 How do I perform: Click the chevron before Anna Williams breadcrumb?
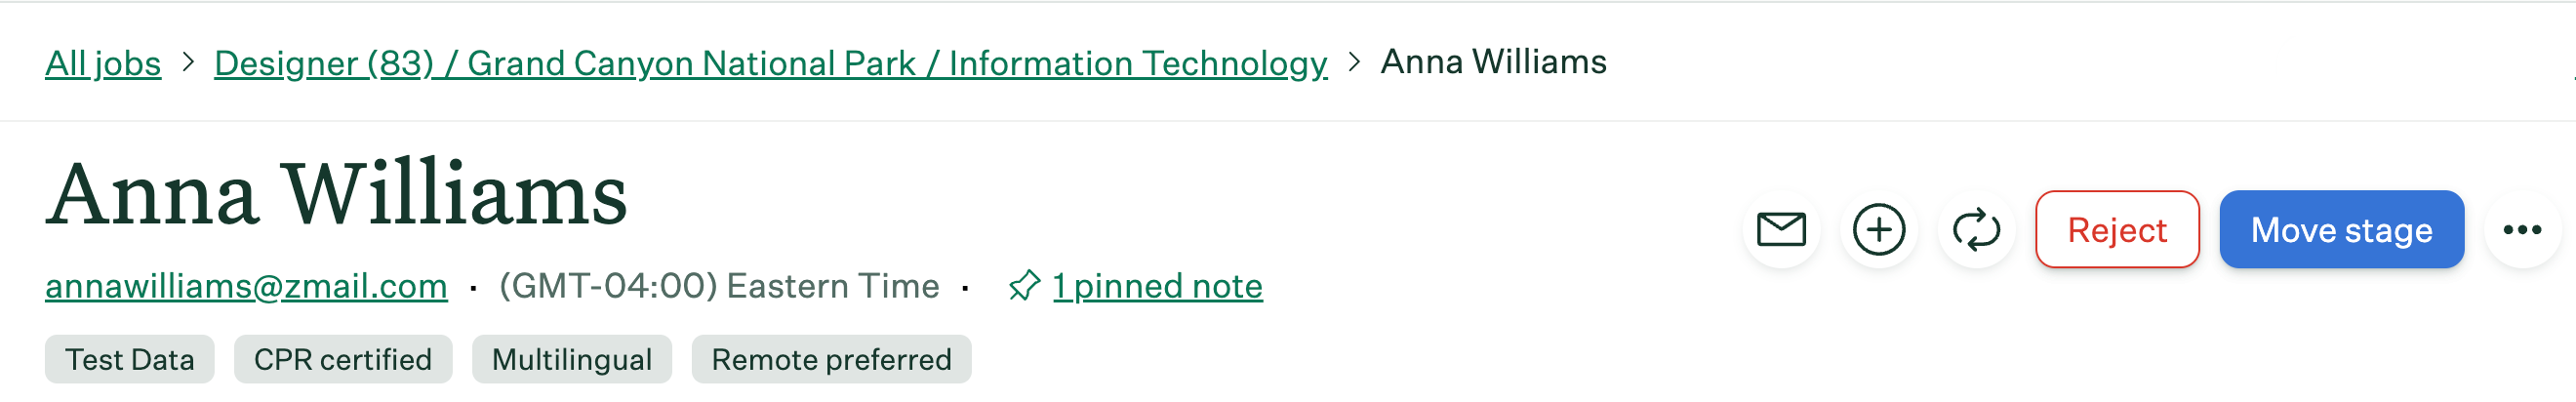click(1354, 62)
